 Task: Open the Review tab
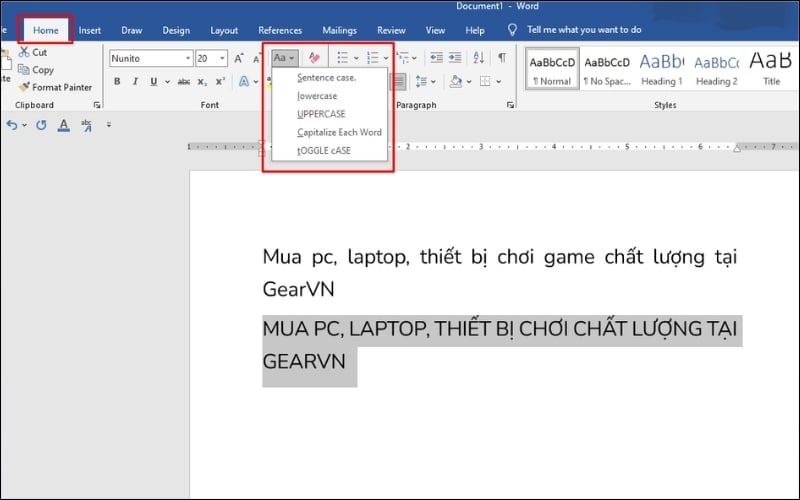click(x=391, y=30)
